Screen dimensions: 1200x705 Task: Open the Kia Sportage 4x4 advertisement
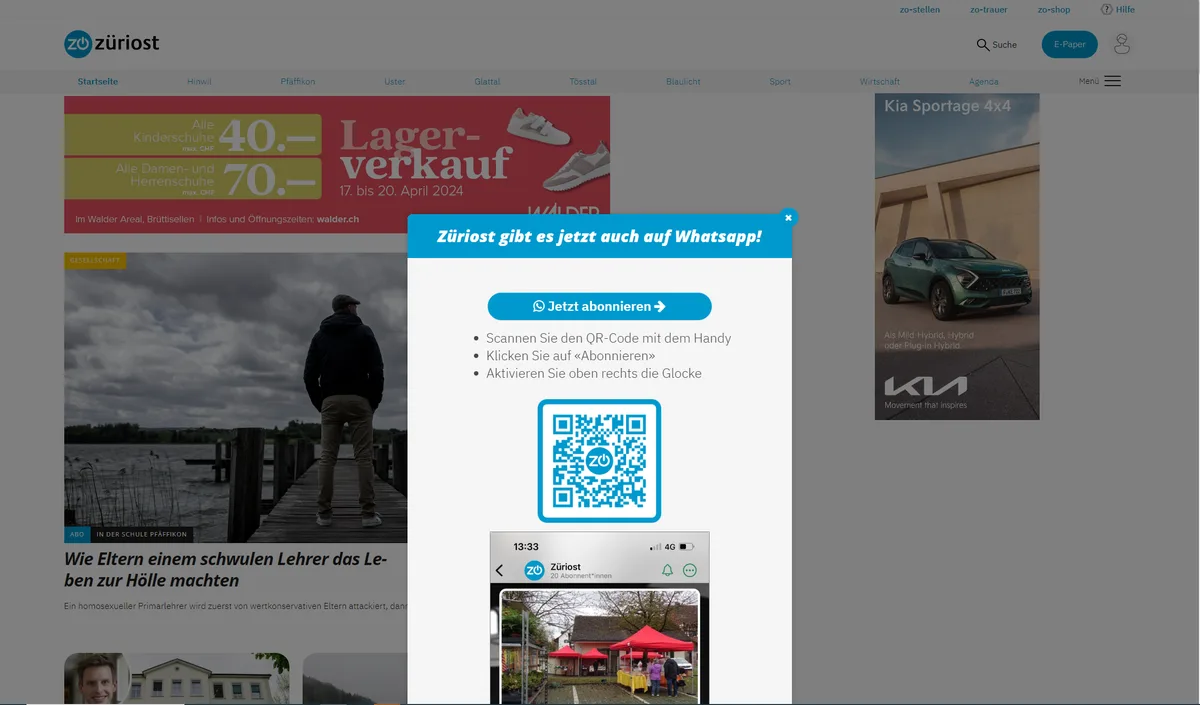click(957, 256)
